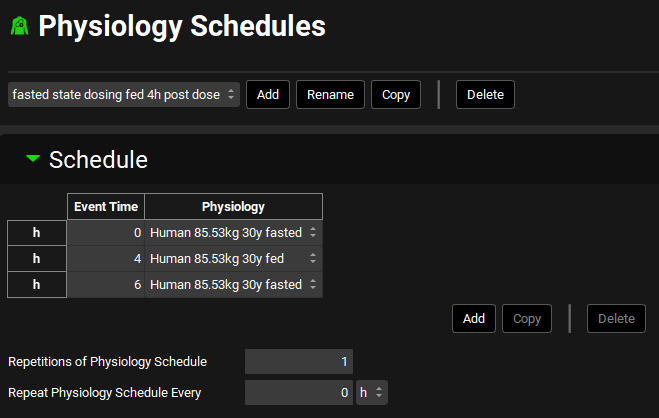Click the Event Time 6 cell
Image resolution: width=659 pixels, height=418 pixels.
coord(106,284)
